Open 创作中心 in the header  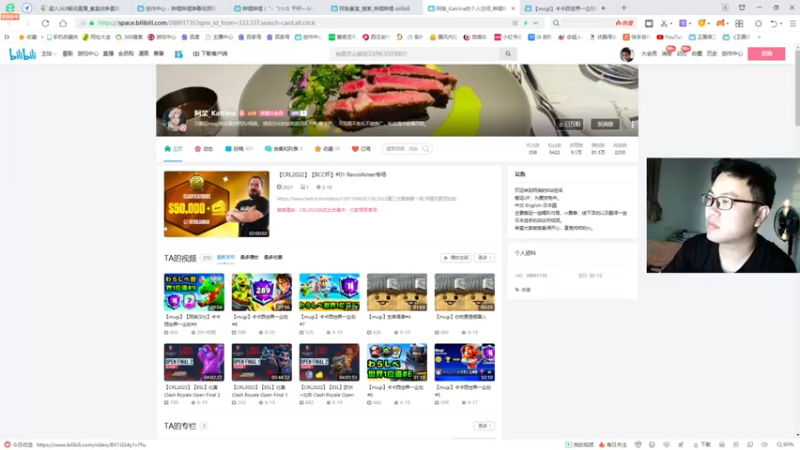[x=732, y=54]
